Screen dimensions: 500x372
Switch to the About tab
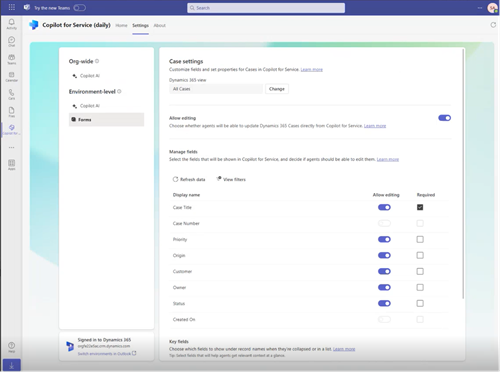pos(159,25)
